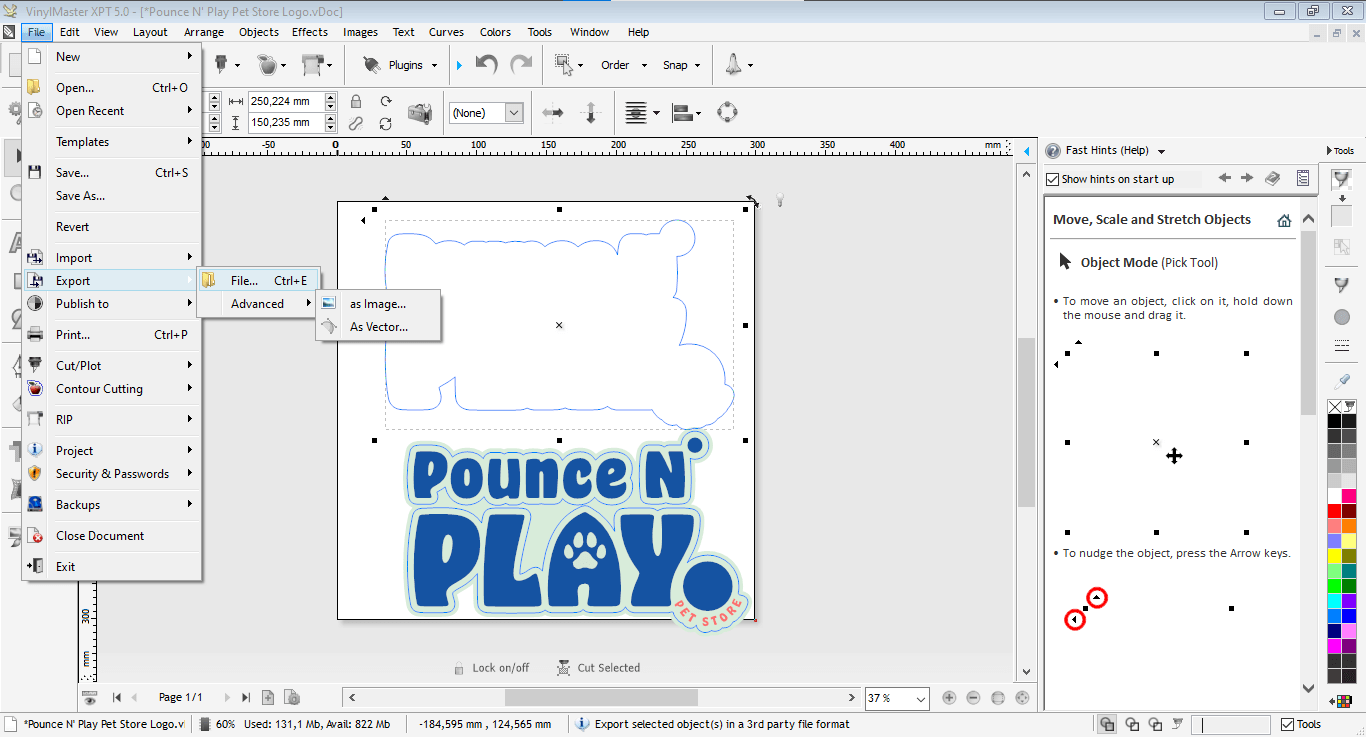Viewport: 1366px width, 737px height.
Task: Click the Cut Selected button
Action: [x=598, y=668]
